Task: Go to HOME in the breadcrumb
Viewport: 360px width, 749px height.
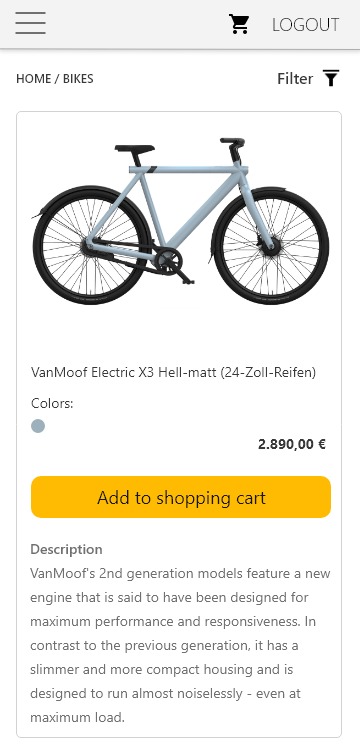Action: pyautogui.click(x=33, y=79)
